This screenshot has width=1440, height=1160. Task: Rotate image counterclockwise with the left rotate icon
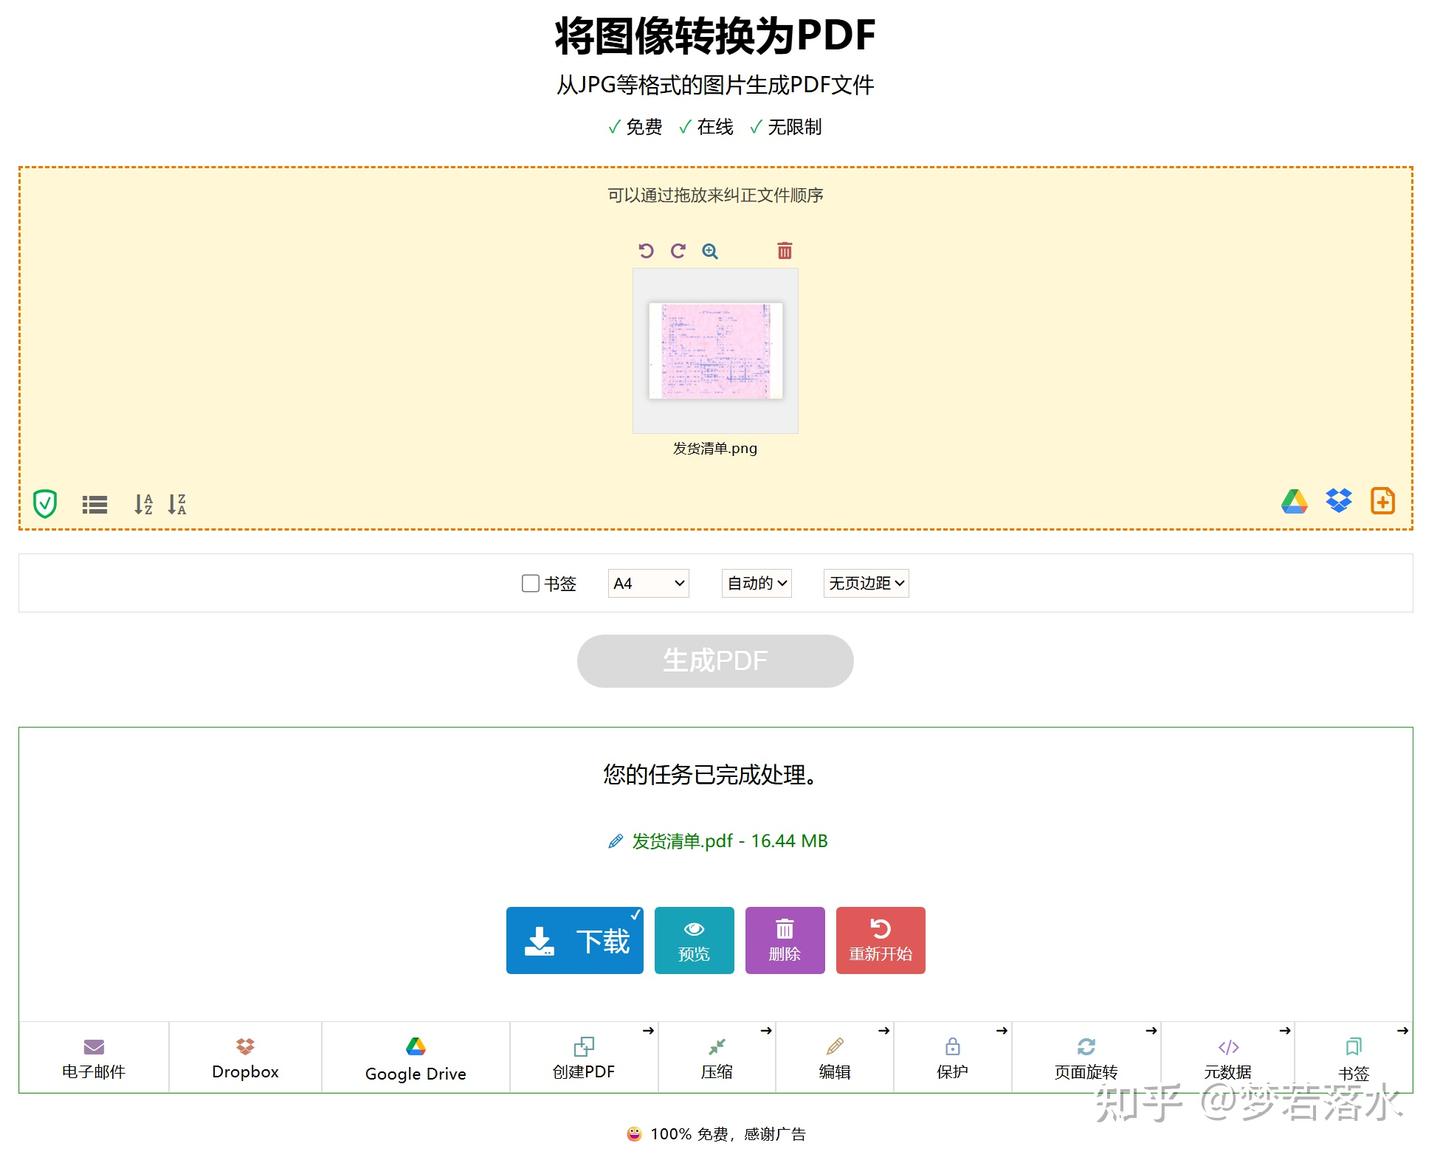[x=646, y=251]
